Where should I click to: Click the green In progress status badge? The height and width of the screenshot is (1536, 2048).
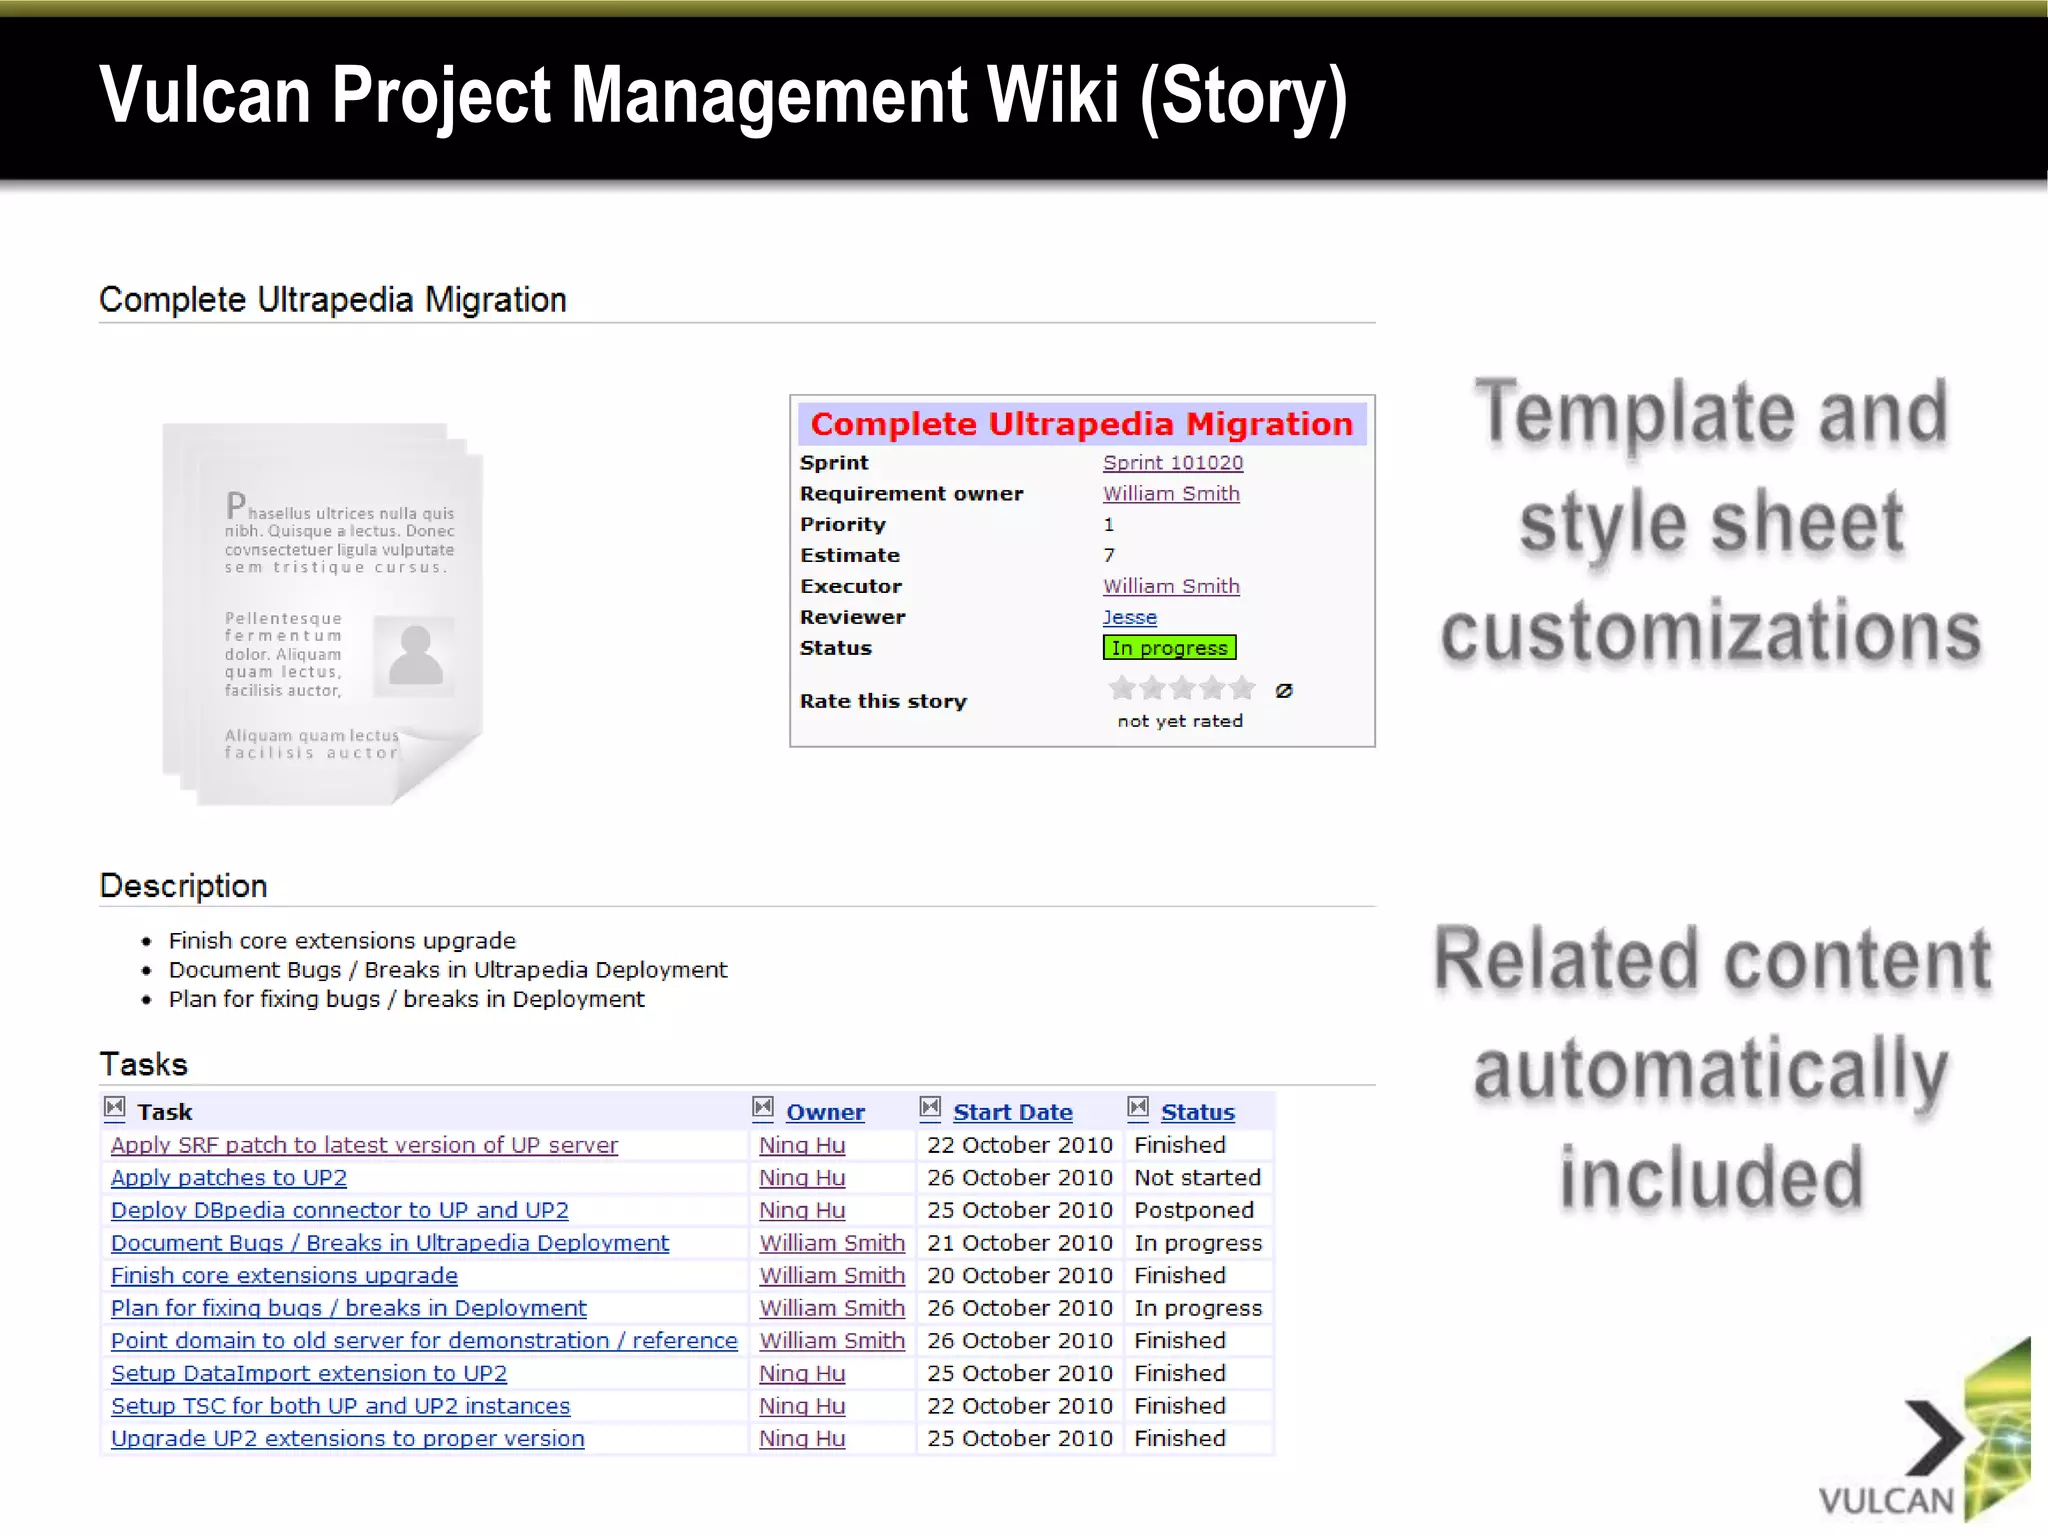pyautogui.click(x=1169, y=648)
